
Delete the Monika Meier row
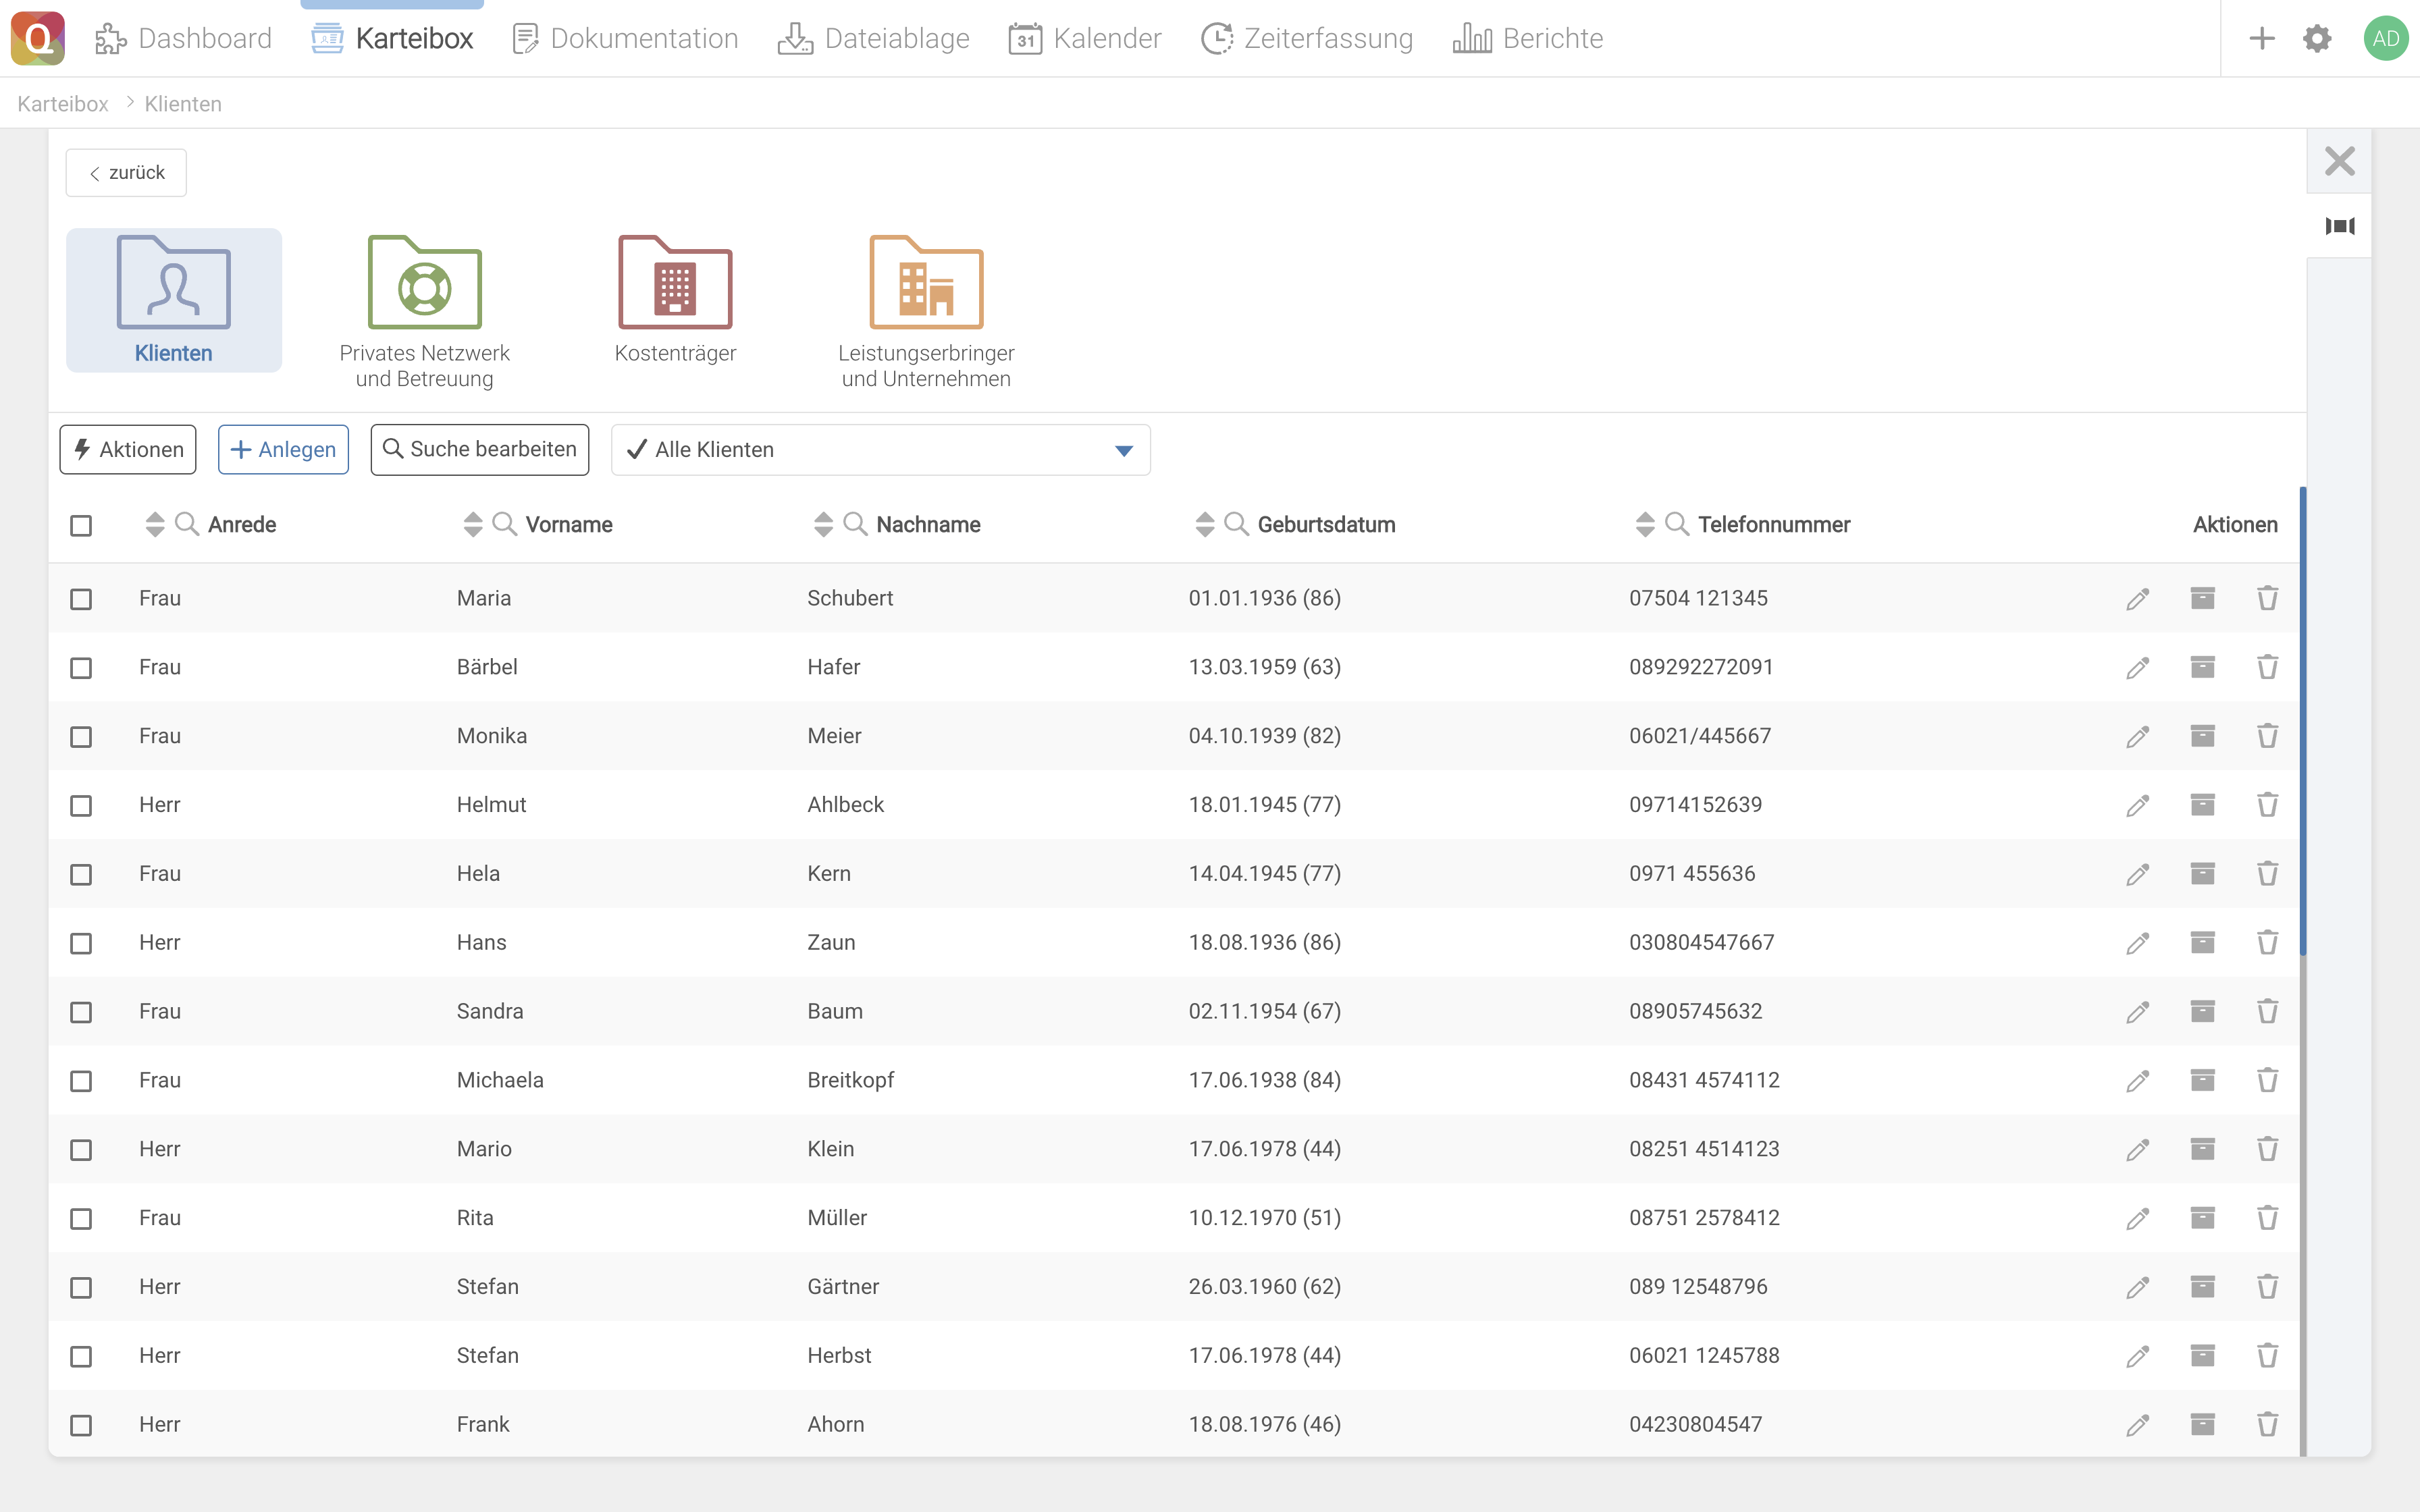tap(2267, 736)
